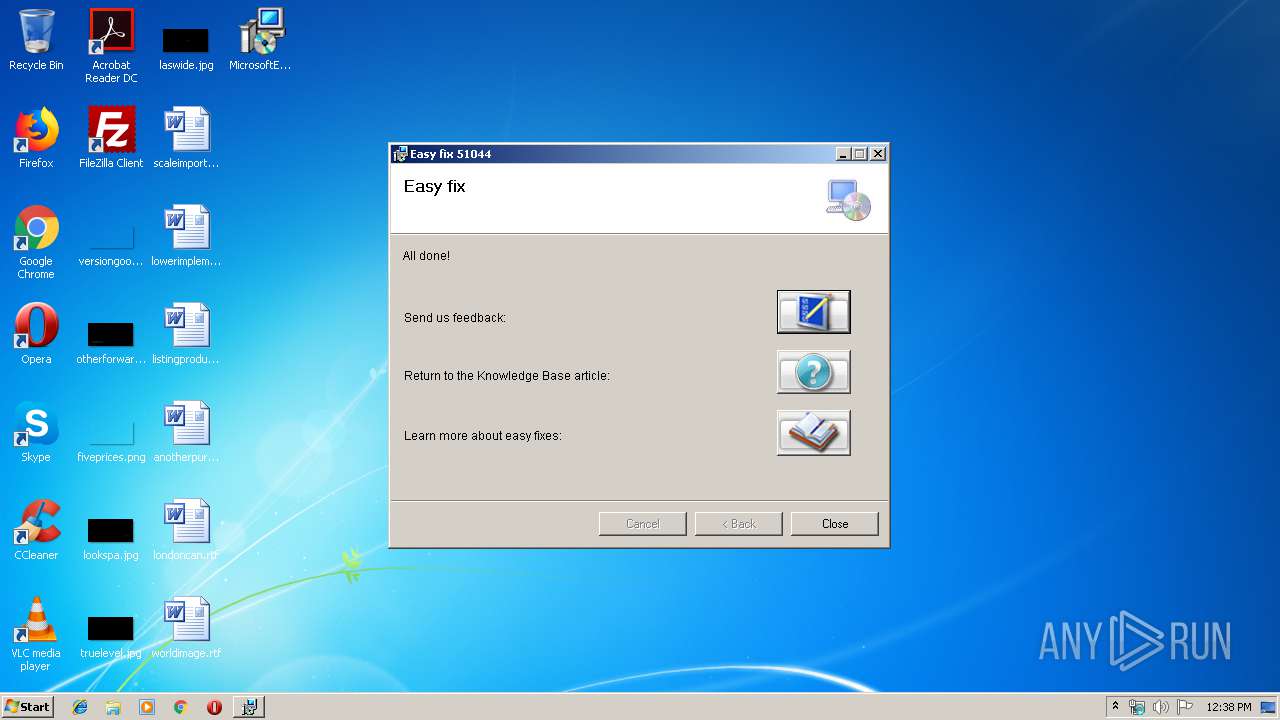The width and height of the screenshot is (1280, 720).
Task: Select the Skype desktop shortcut
Action: pos(36,432)
